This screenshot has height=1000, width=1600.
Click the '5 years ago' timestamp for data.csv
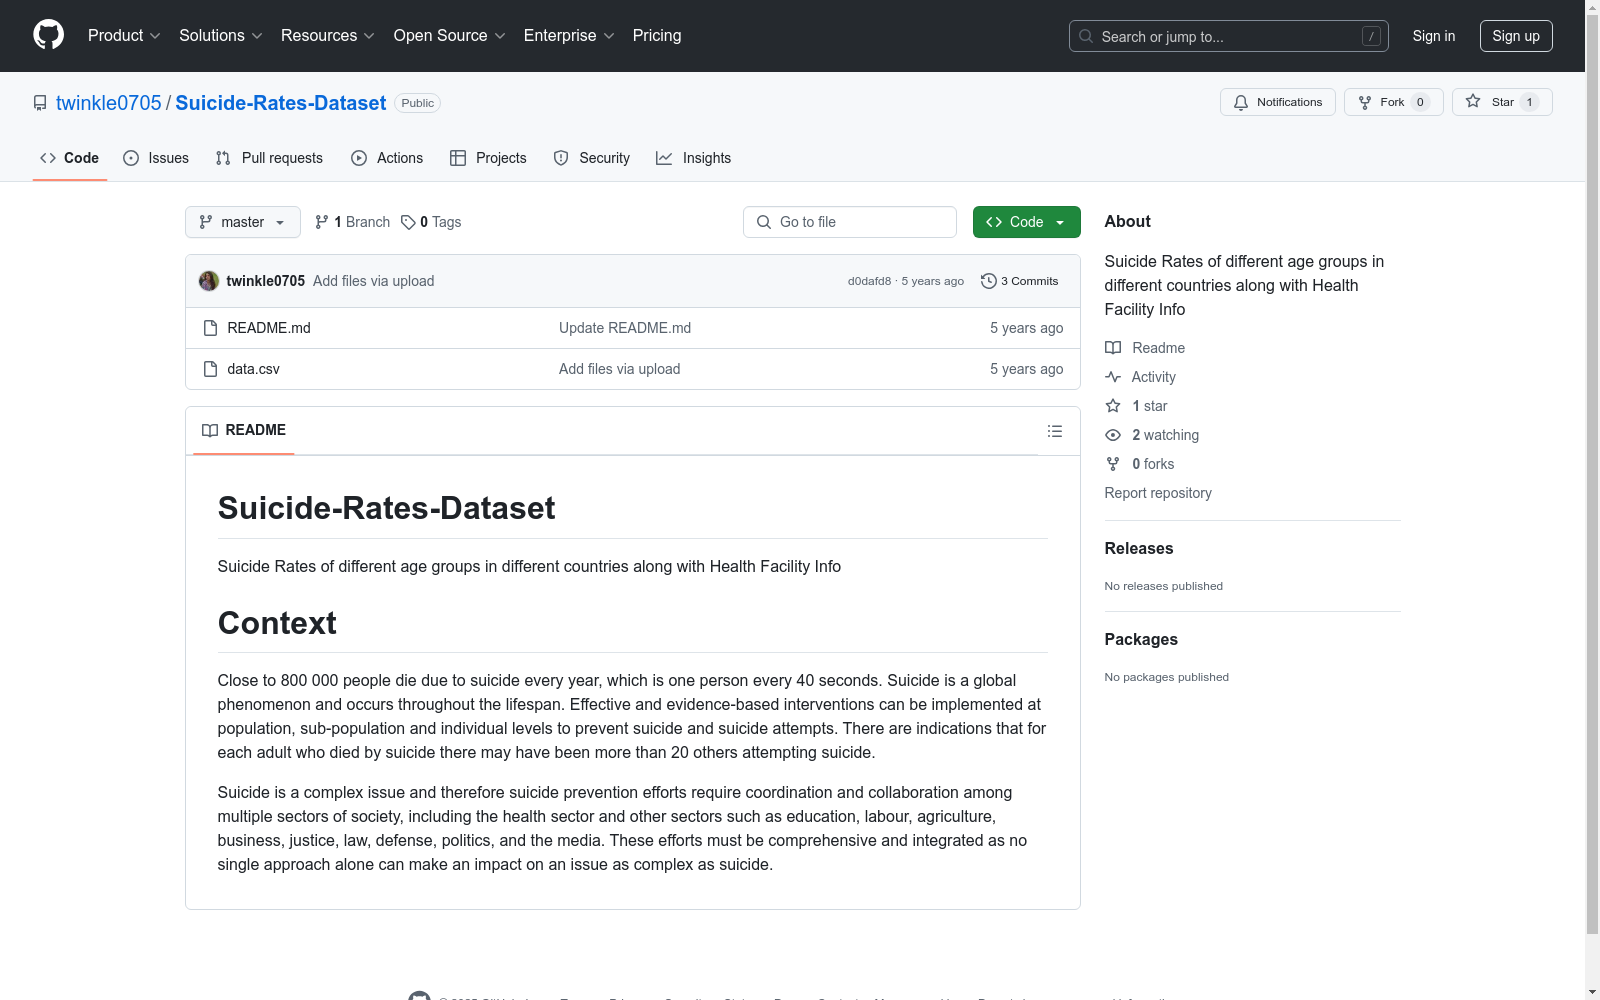[x=1027, y=369]
